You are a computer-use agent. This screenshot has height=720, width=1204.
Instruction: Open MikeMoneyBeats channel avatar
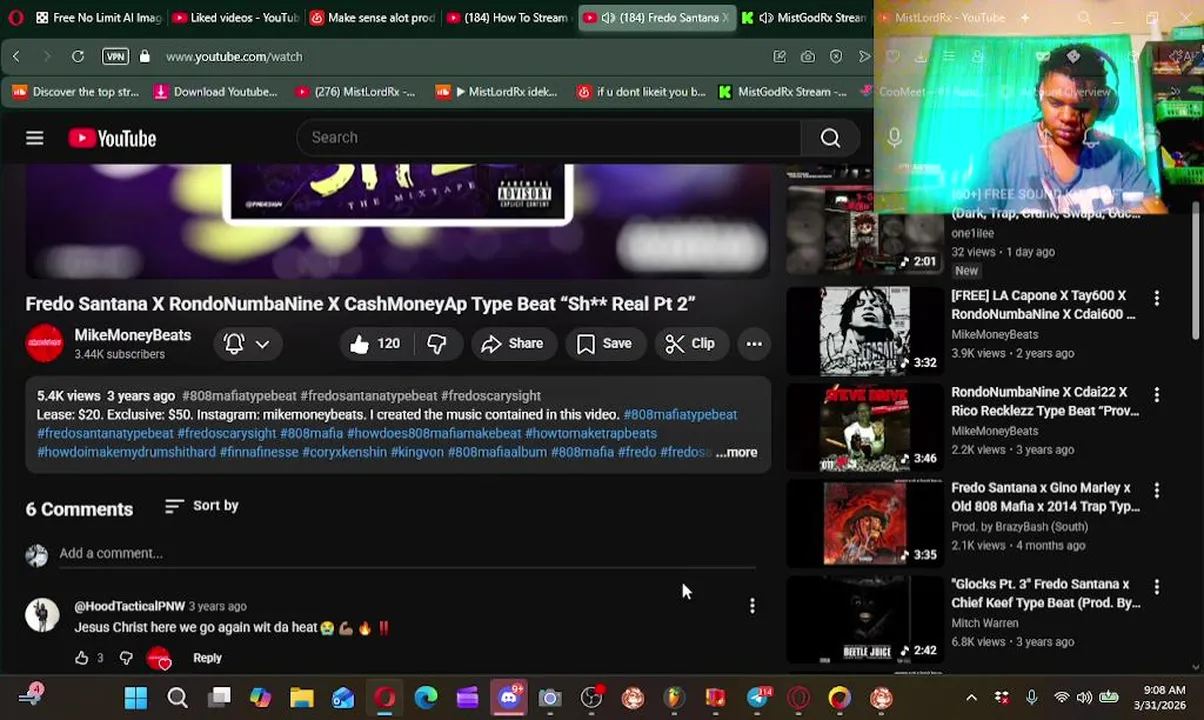click(44, 343)
